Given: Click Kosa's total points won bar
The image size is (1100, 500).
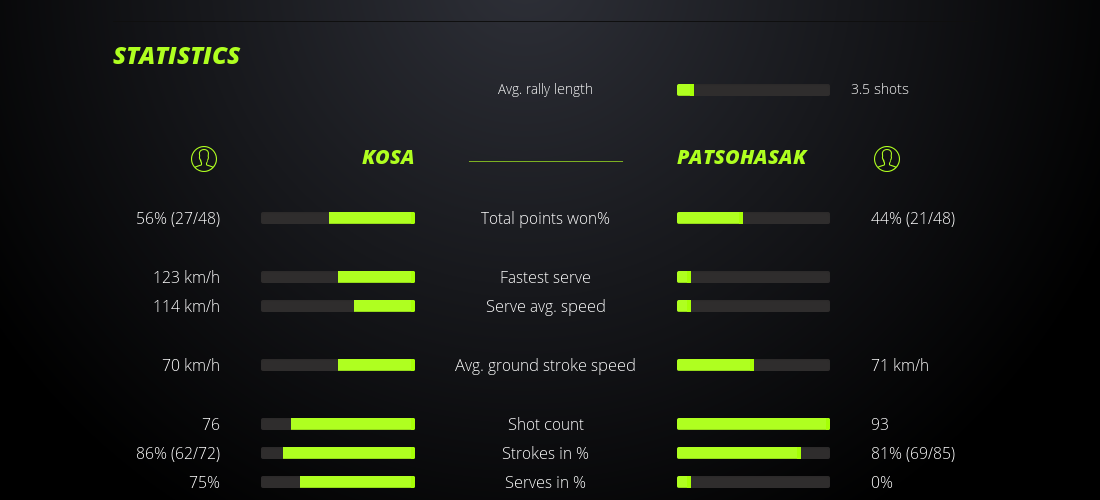Looking at the screenshot, I should tap(338, 218).
